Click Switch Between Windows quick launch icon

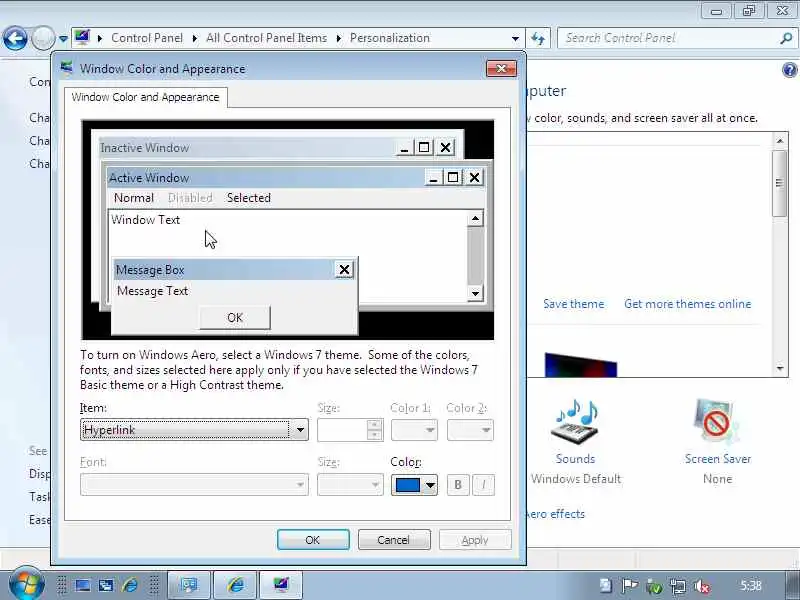[x=106, y=585]
